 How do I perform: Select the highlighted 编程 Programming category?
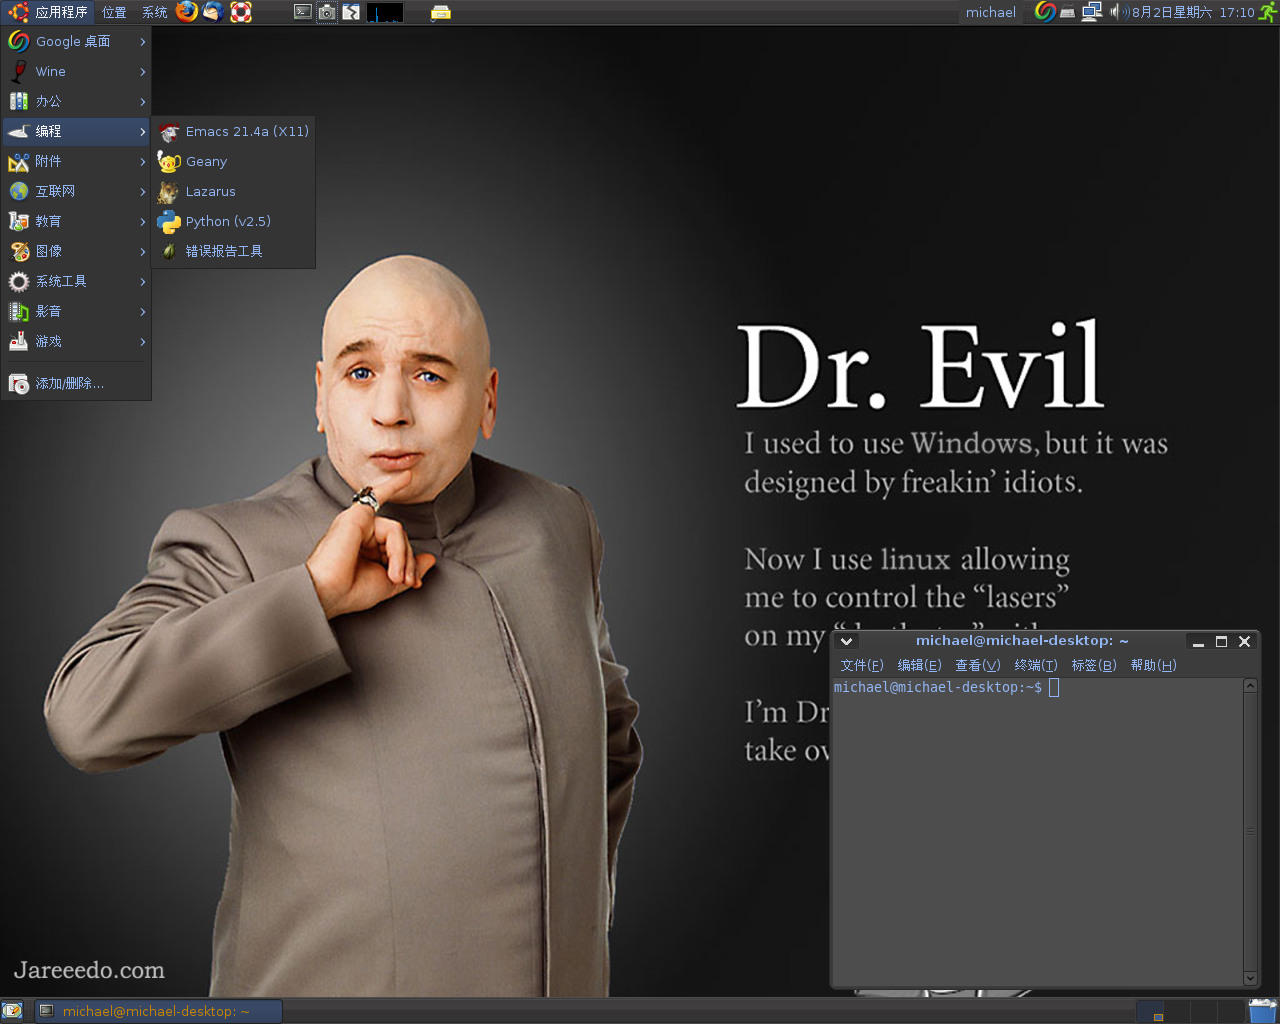coord(76,131)
